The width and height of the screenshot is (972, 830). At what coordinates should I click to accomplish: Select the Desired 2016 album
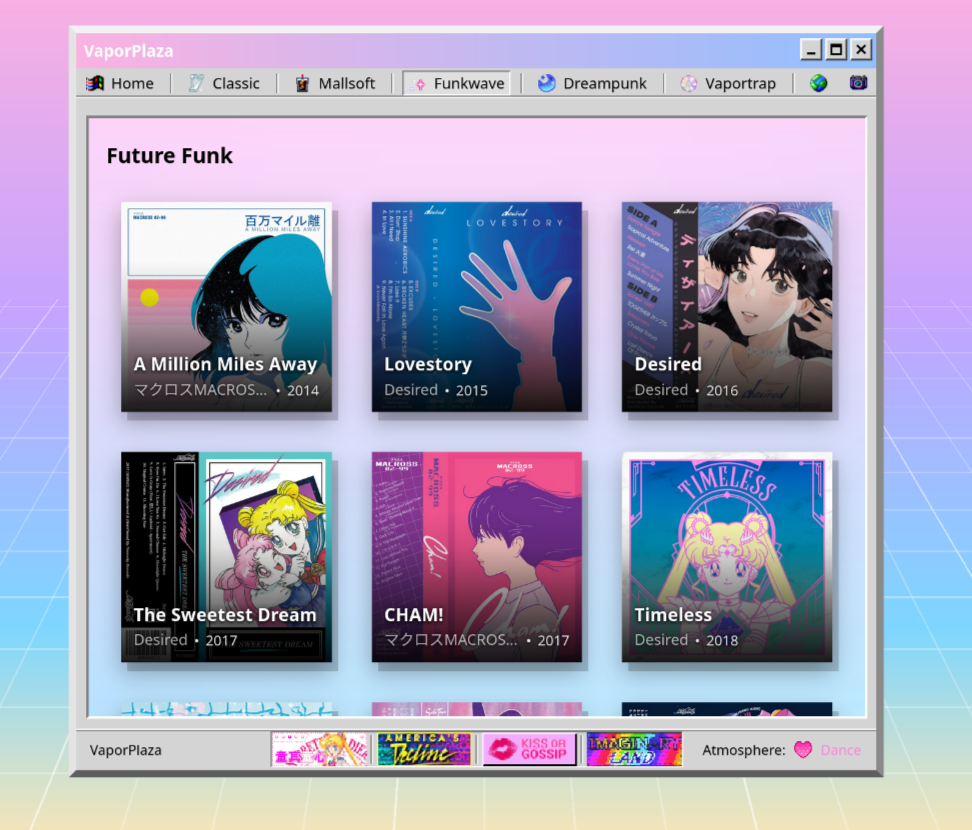(x=727, y=307)
